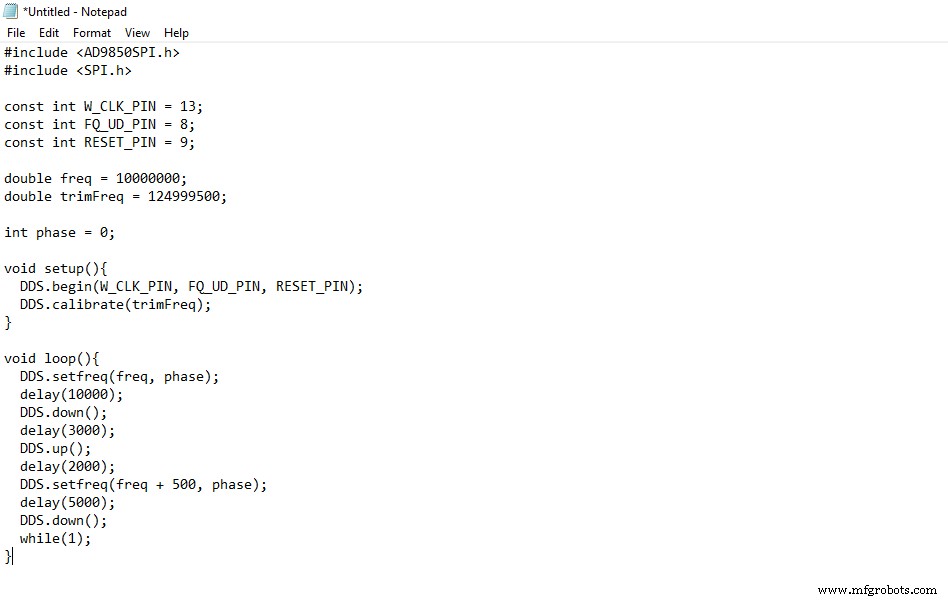Place cursor on "int phase = 0;"
This screenshot has height=600, width=948.
[60, 232]
